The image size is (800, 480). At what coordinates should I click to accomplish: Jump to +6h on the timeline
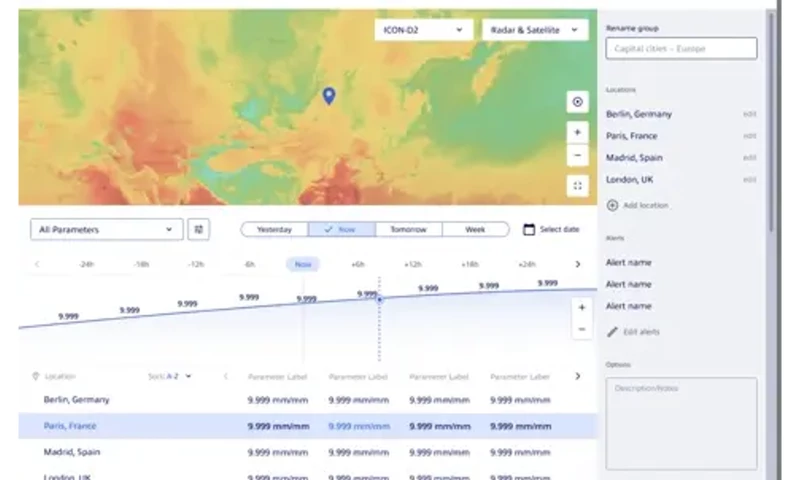point(358,264)
